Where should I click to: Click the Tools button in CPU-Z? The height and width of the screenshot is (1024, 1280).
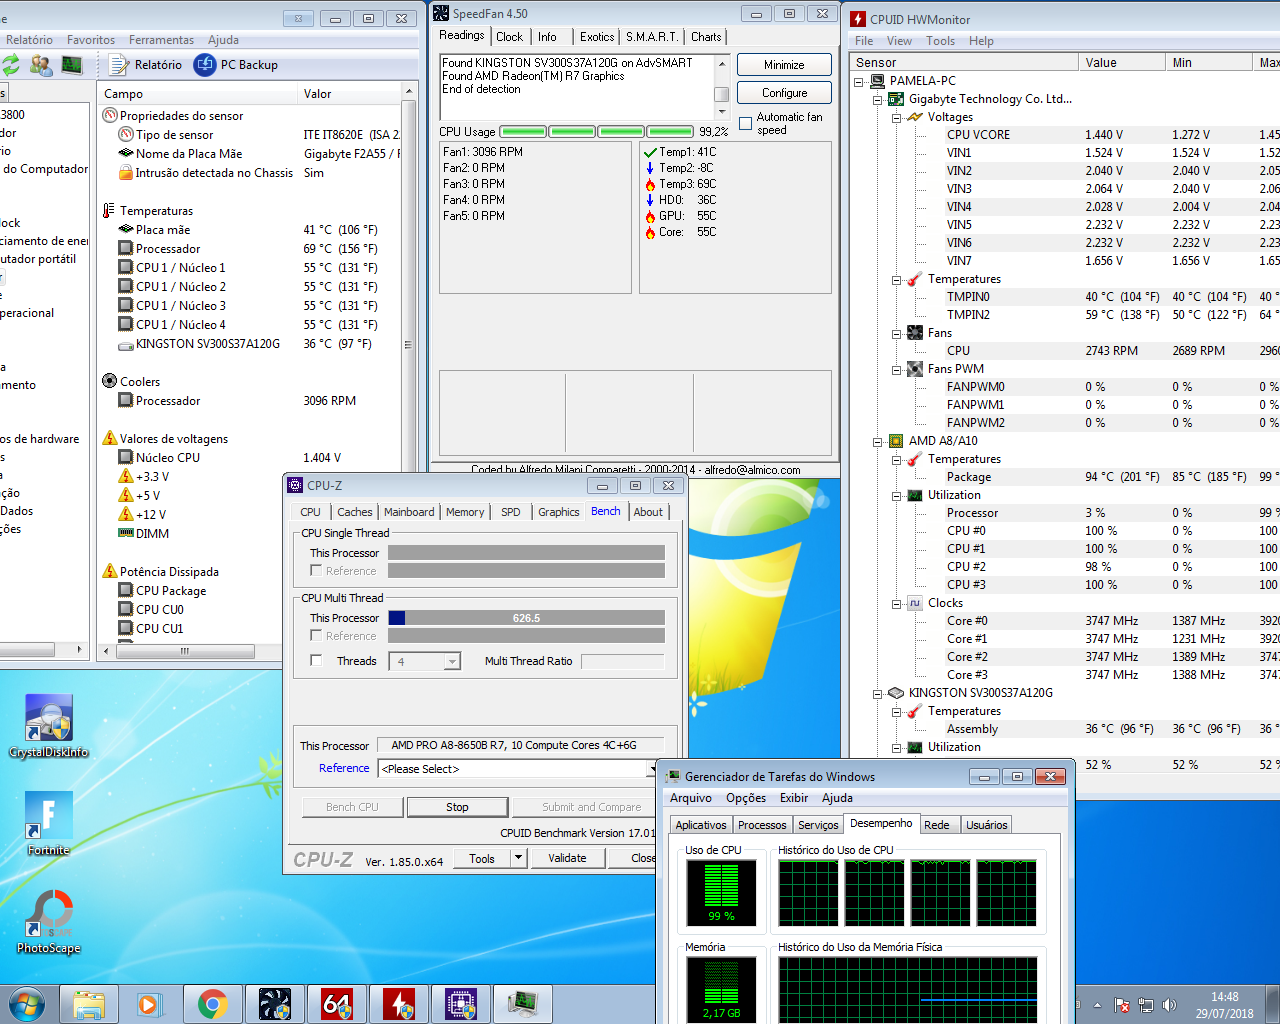482,858
